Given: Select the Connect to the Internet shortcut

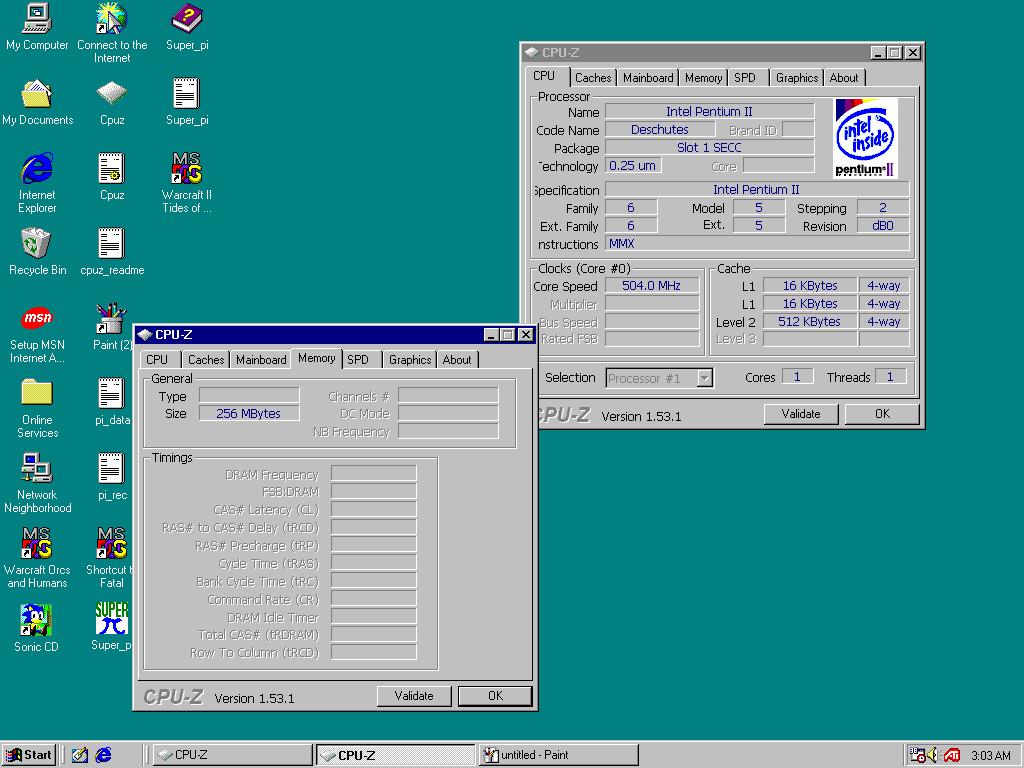Looking at the screenshot, I should 112,33.
